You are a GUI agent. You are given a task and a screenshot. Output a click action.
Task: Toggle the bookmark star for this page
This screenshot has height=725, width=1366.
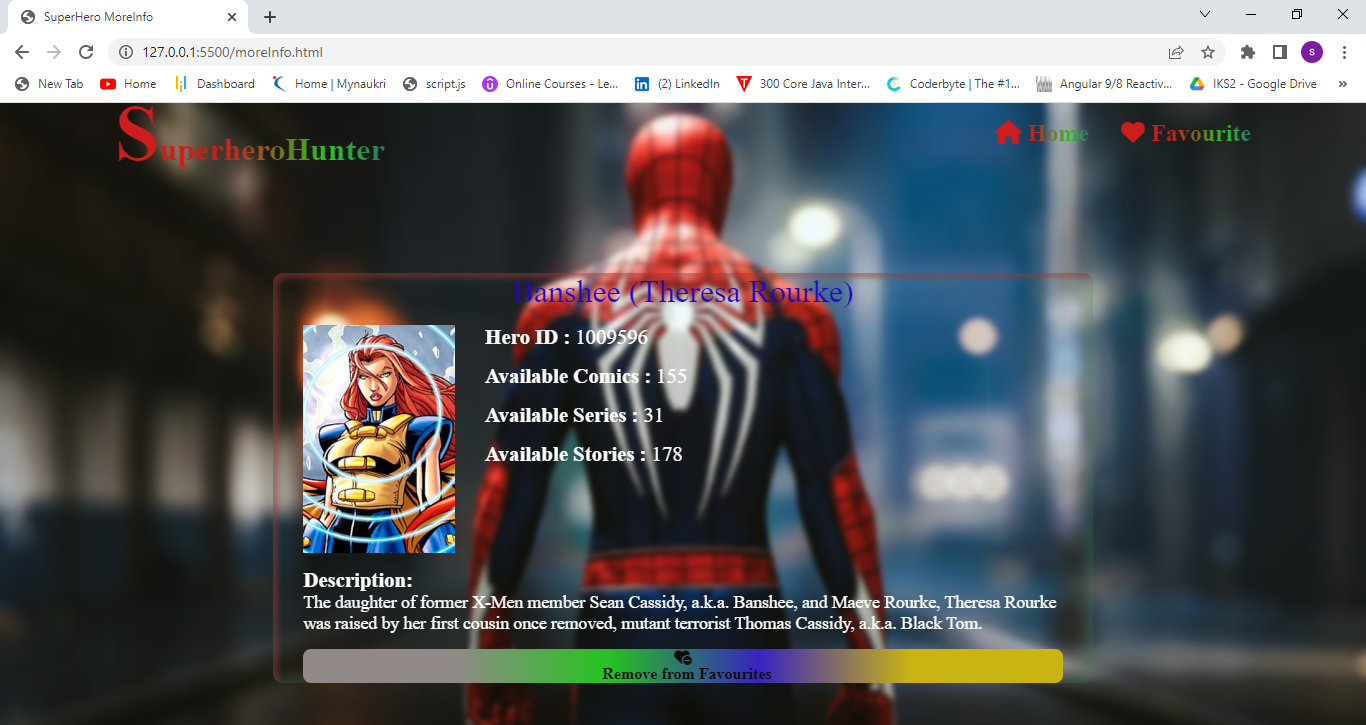point(1208,52)
